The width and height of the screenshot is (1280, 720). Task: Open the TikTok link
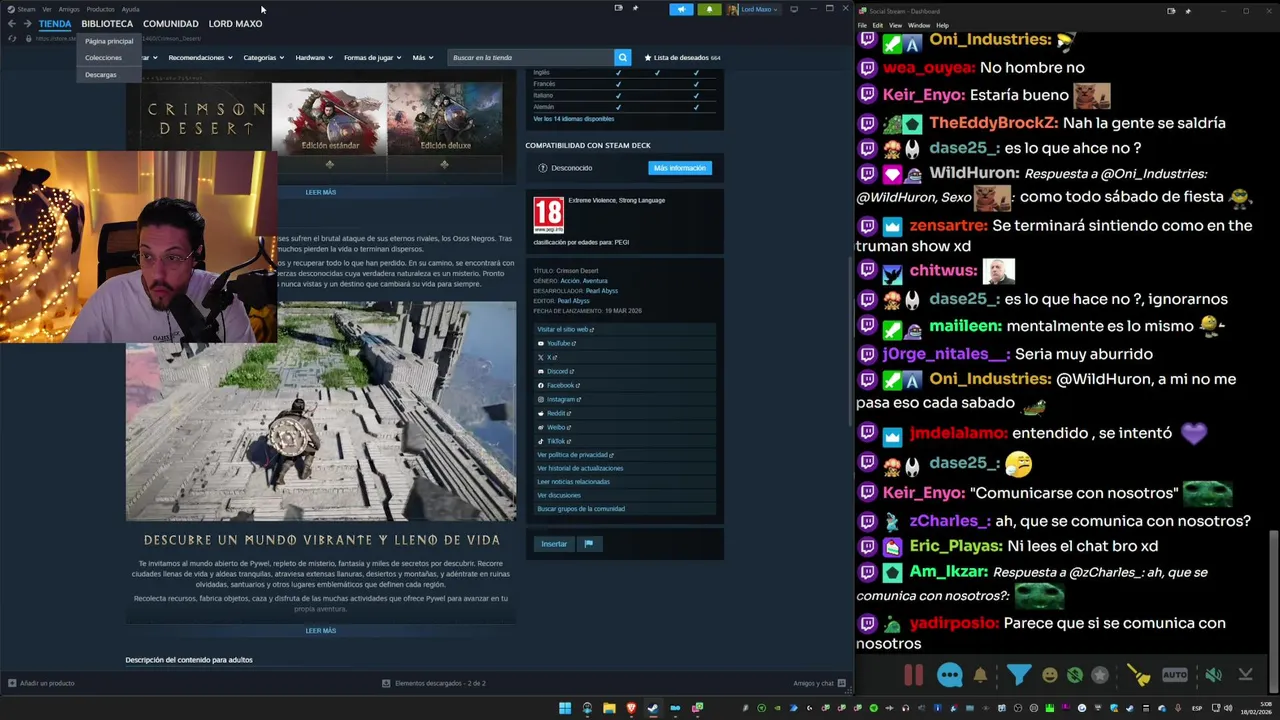626,441
